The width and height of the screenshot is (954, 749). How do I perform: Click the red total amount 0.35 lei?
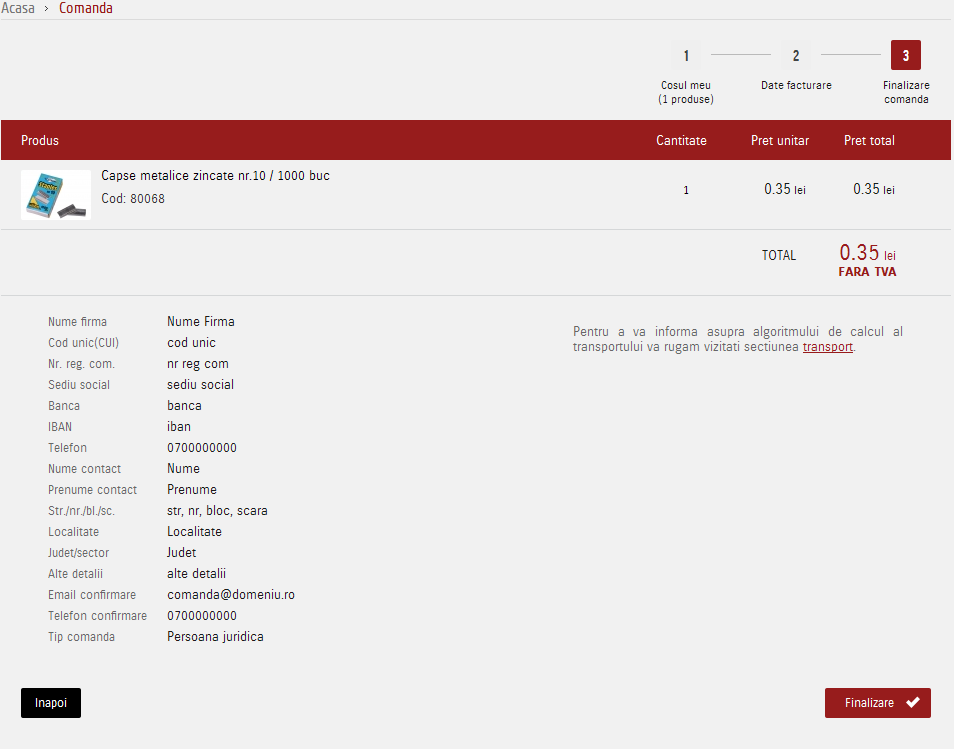(867, 253)
